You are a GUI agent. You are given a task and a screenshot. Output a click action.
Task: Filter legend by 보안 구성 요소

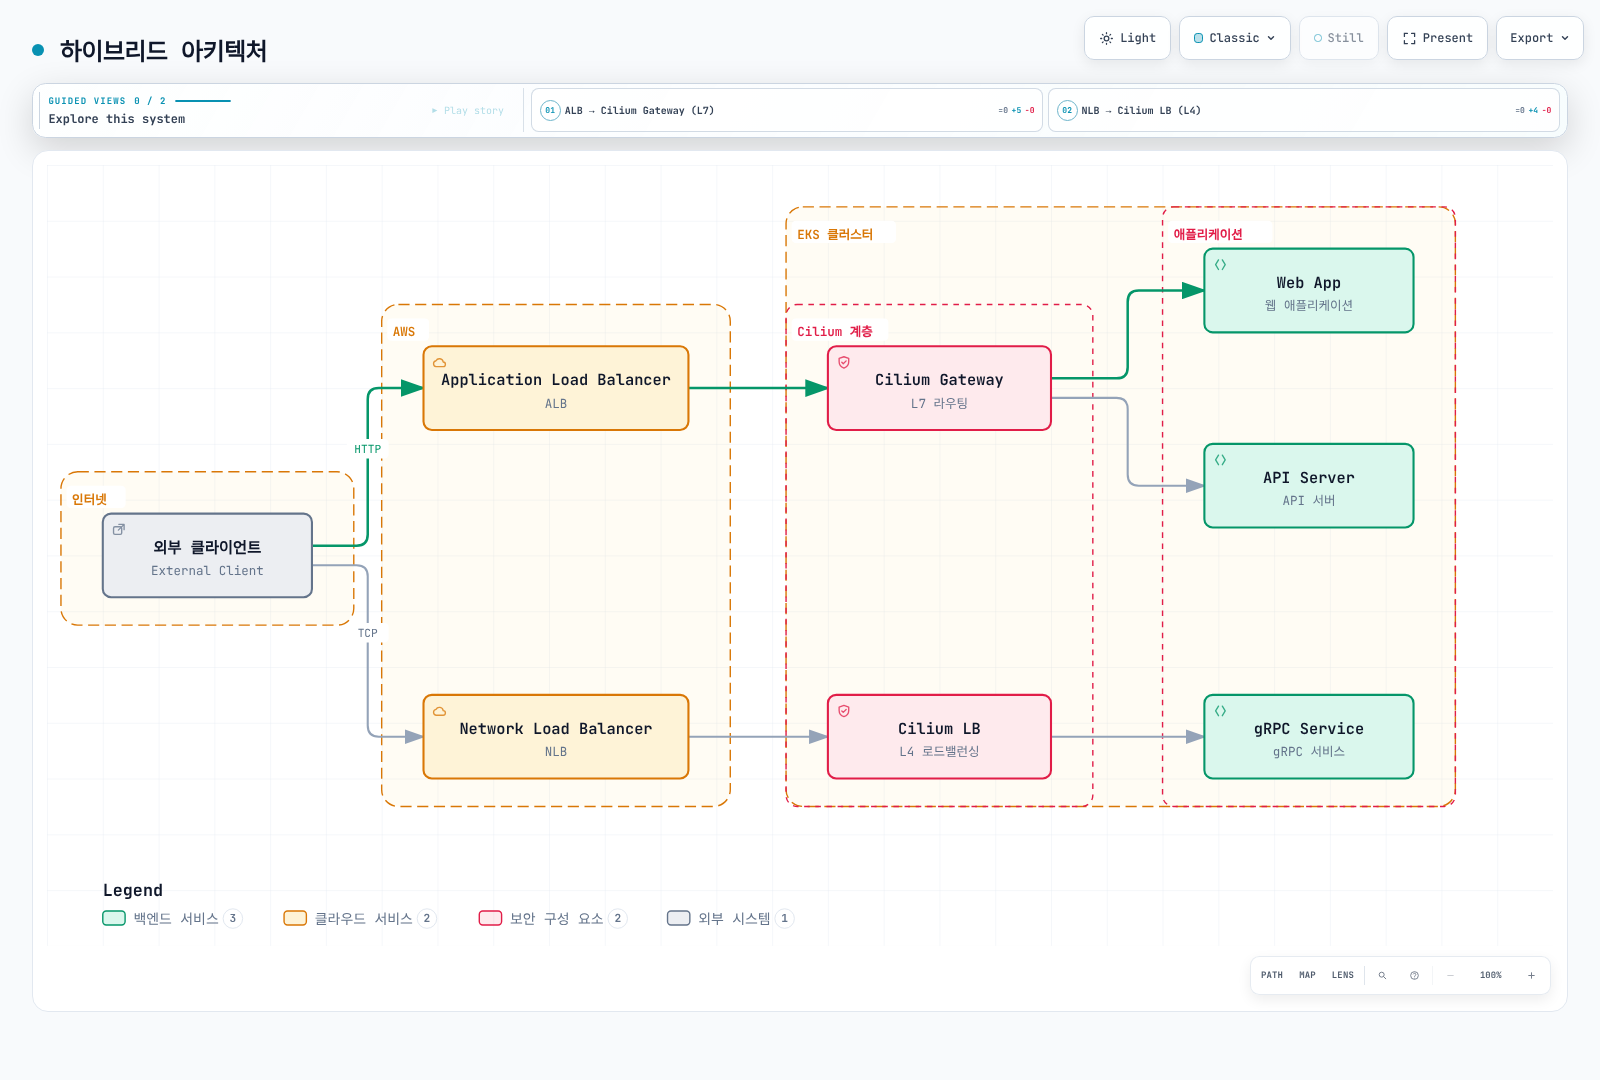coord(553,918)
